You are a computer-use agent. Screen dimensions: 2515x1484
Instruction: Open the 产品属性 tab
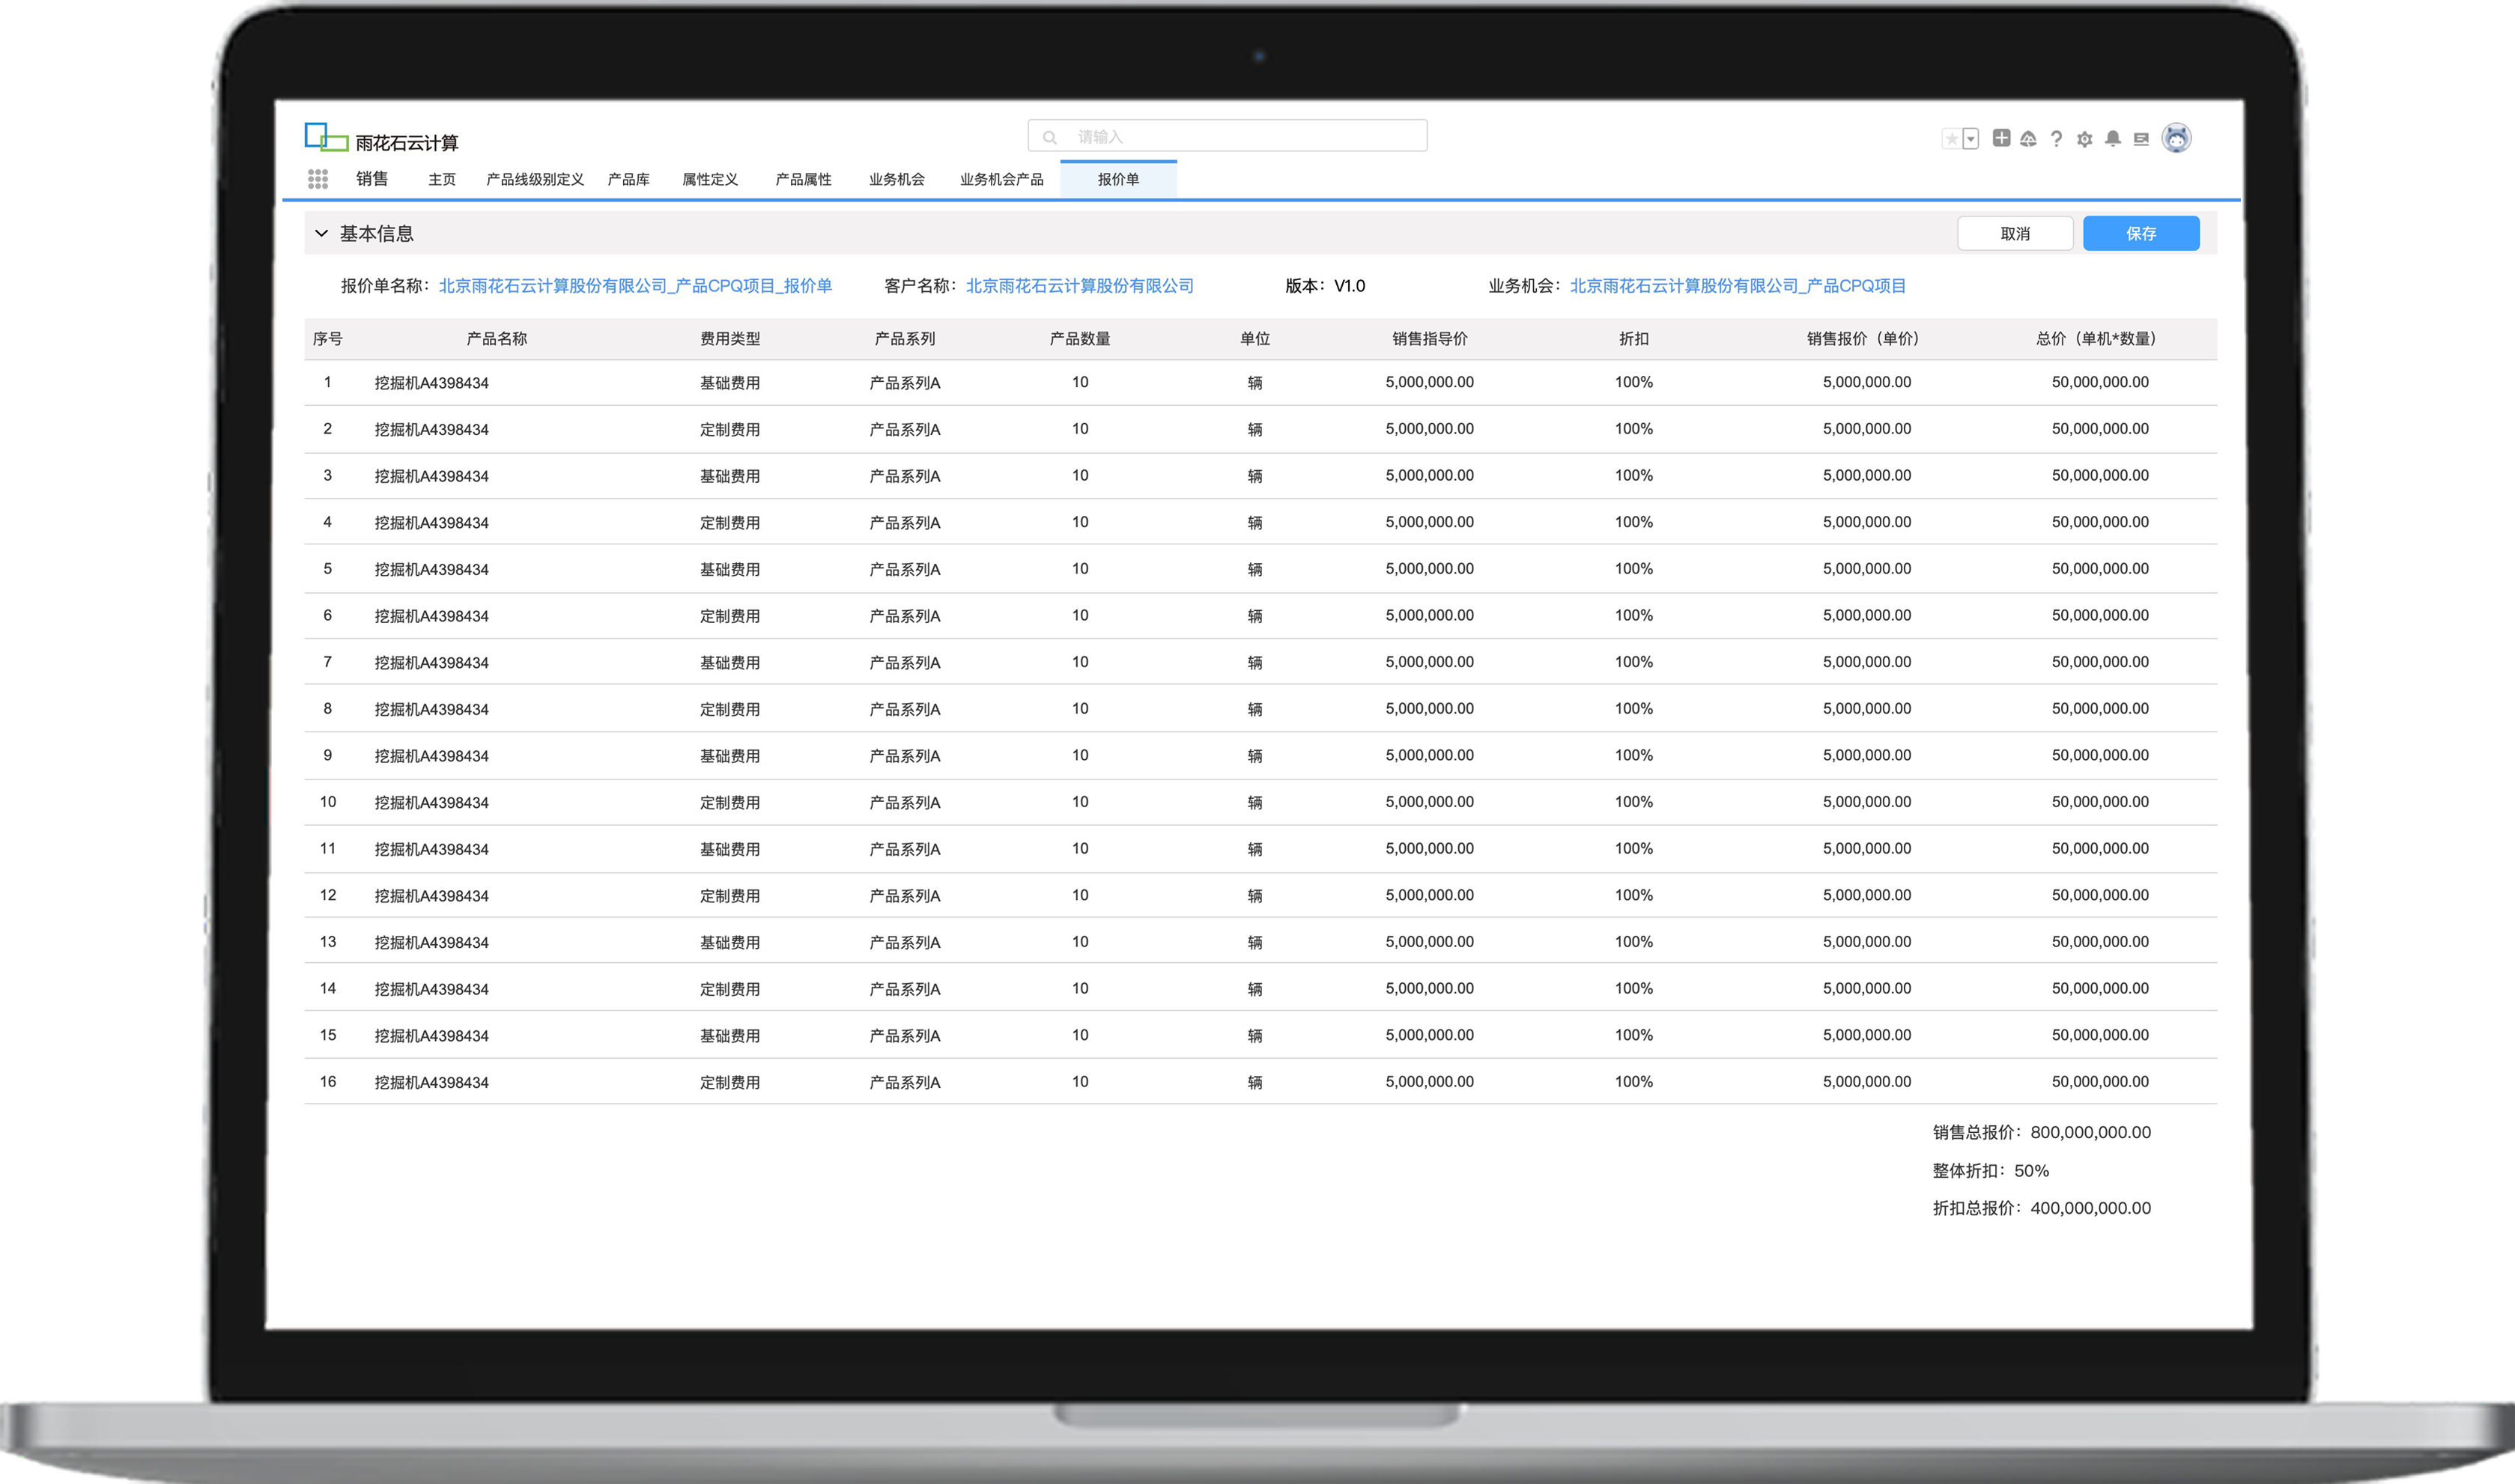pyautogui.click(x=803, y=179)
